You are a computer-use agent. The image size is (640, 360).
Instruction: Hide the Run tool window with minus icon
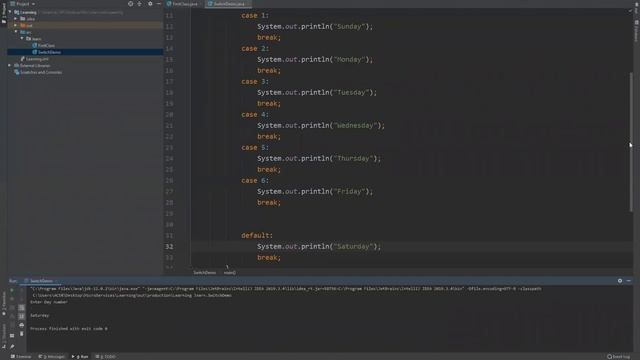[629, 281]
